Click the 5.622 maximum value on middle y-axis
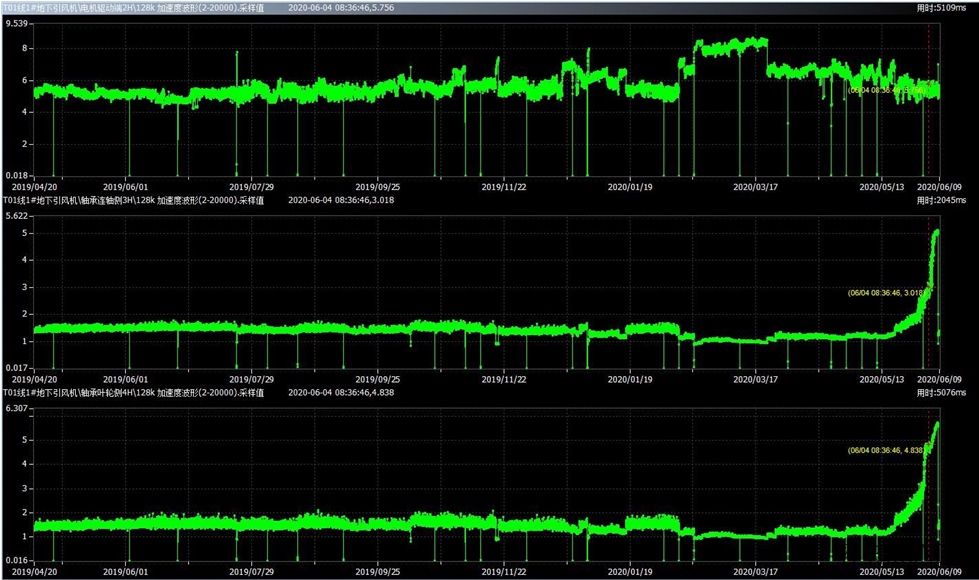Image resolution: width=979 pixels, height=580 pixels. [x=17, y=216]
